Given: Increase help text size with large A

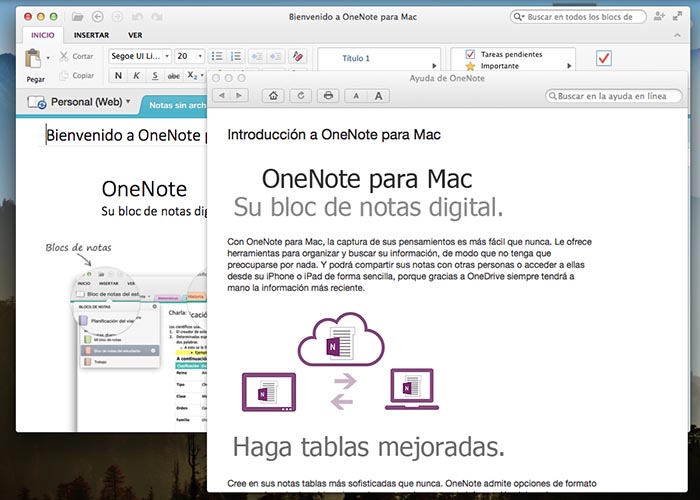Looking at the screenshot, I should click(x=379, y=96).
